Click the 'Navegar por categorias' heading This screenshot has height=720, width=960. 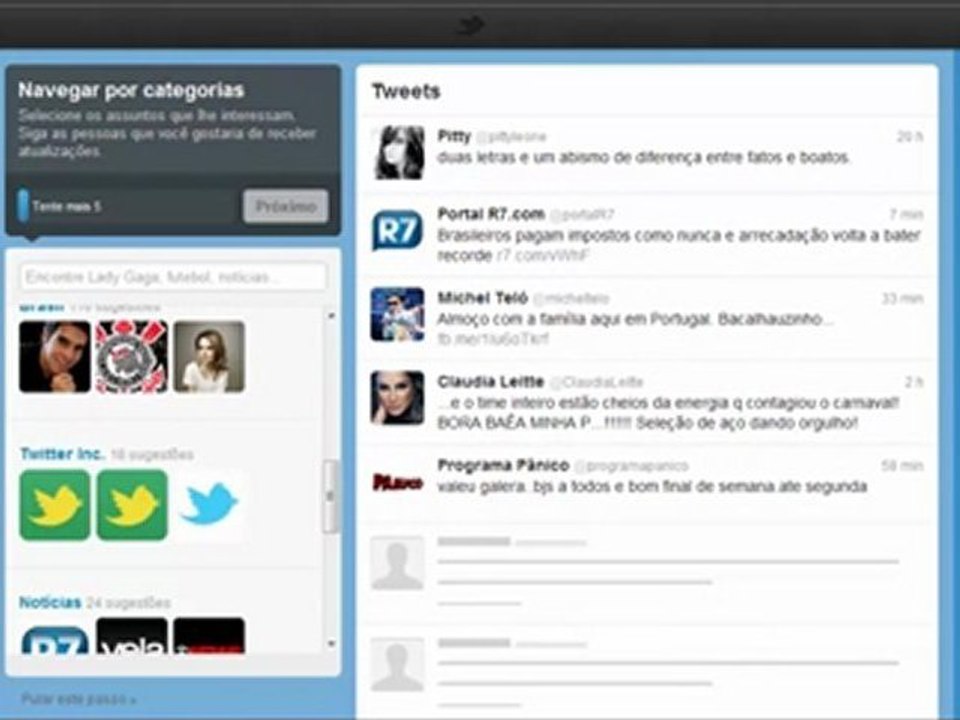point(131,90)
